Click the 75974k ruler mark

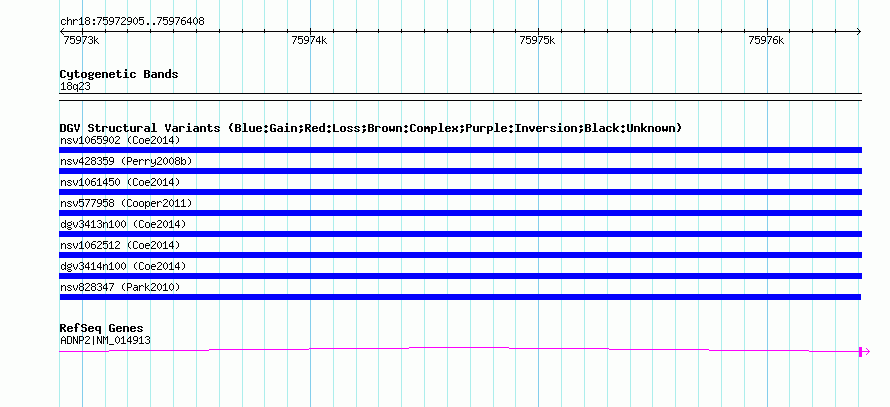[309, 40]
